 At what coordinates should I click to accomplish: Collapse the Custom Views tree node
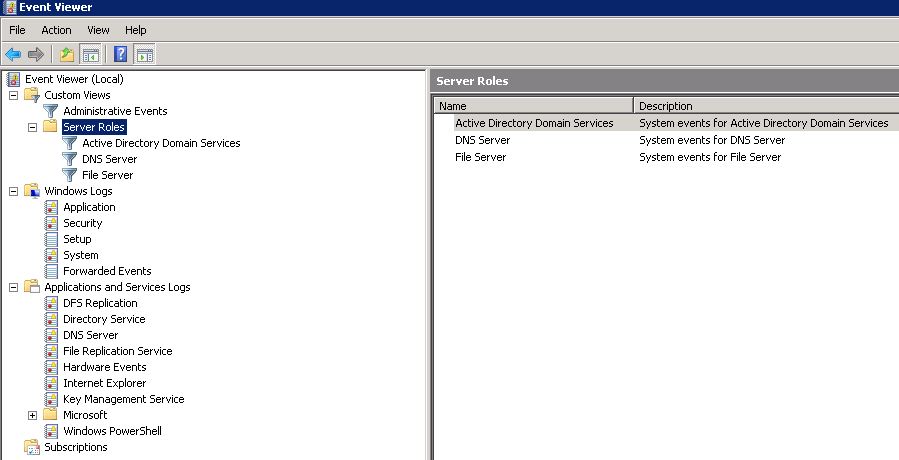pyautogui.click(x=13, y=95)
